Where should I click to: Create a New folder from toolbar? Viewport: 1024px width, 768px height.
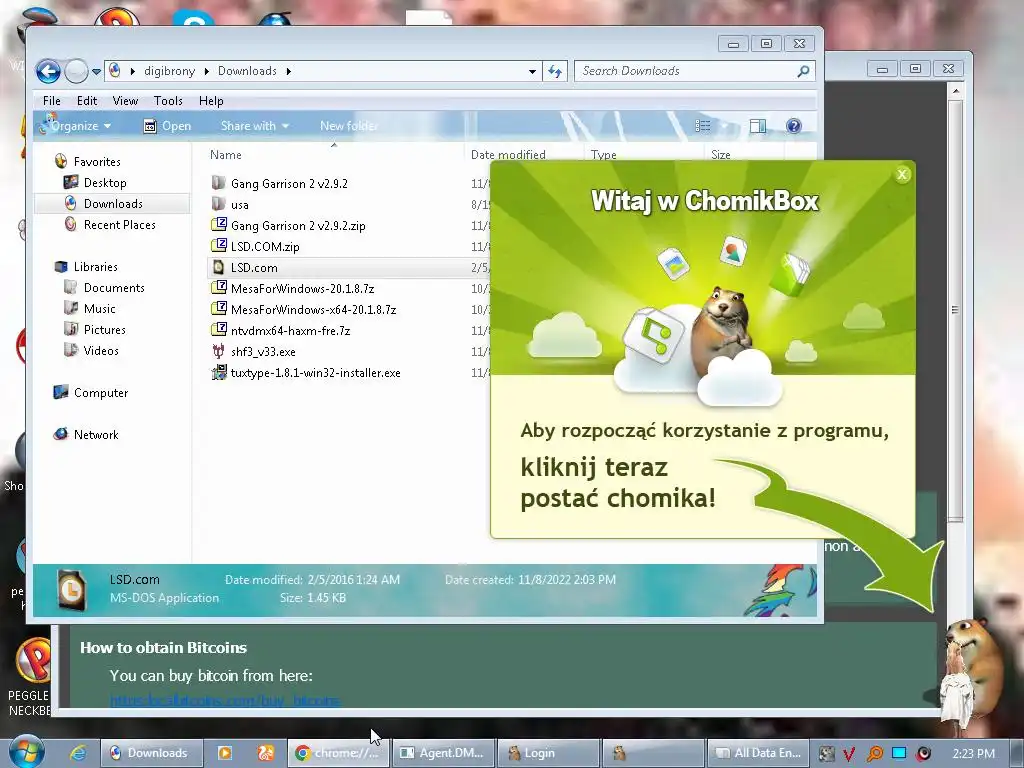pos(349,126)
